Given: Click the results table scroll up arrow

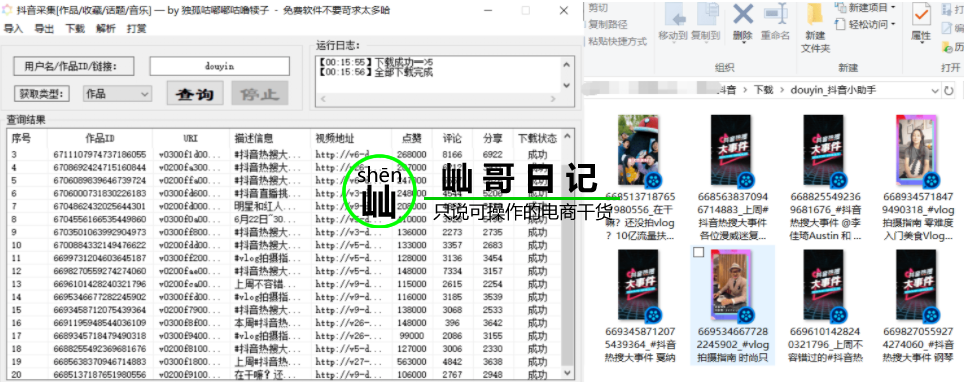Looking at the screenshot, I should (x=568, y=136).
